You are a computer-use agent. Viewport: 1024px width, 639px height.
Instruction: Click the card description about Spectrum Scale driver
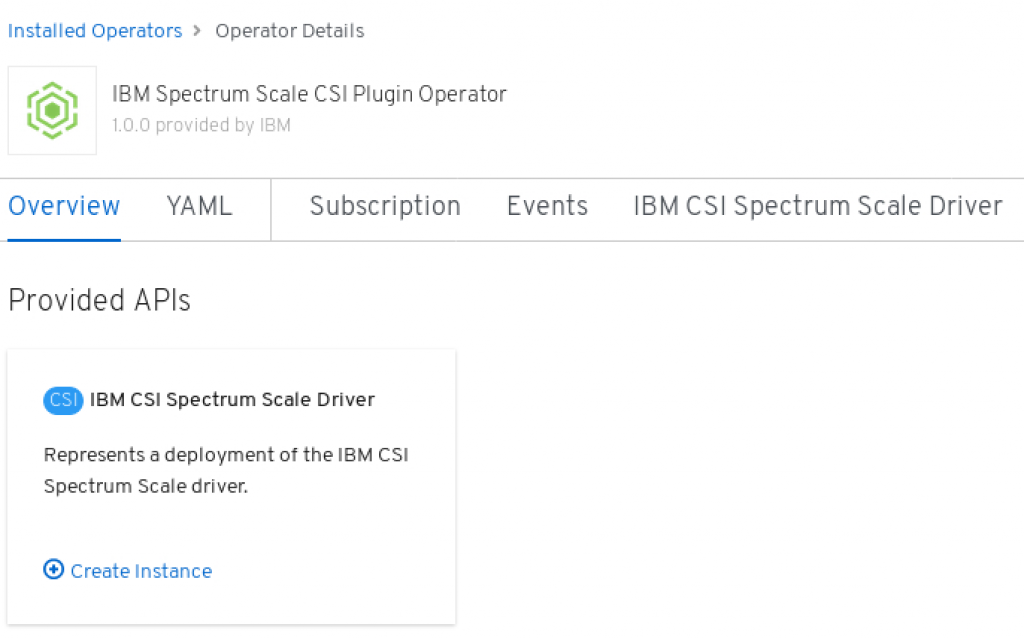pos(227,470)
